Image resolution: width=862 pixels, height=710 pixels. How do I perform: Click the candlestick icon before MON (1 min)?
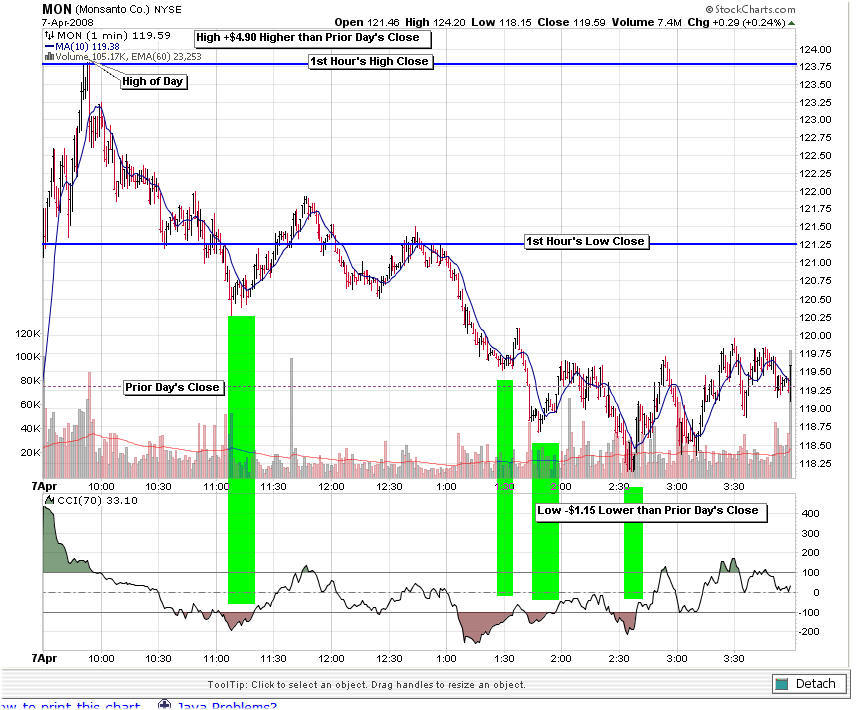pyautogui.click(x=49, y=35)
